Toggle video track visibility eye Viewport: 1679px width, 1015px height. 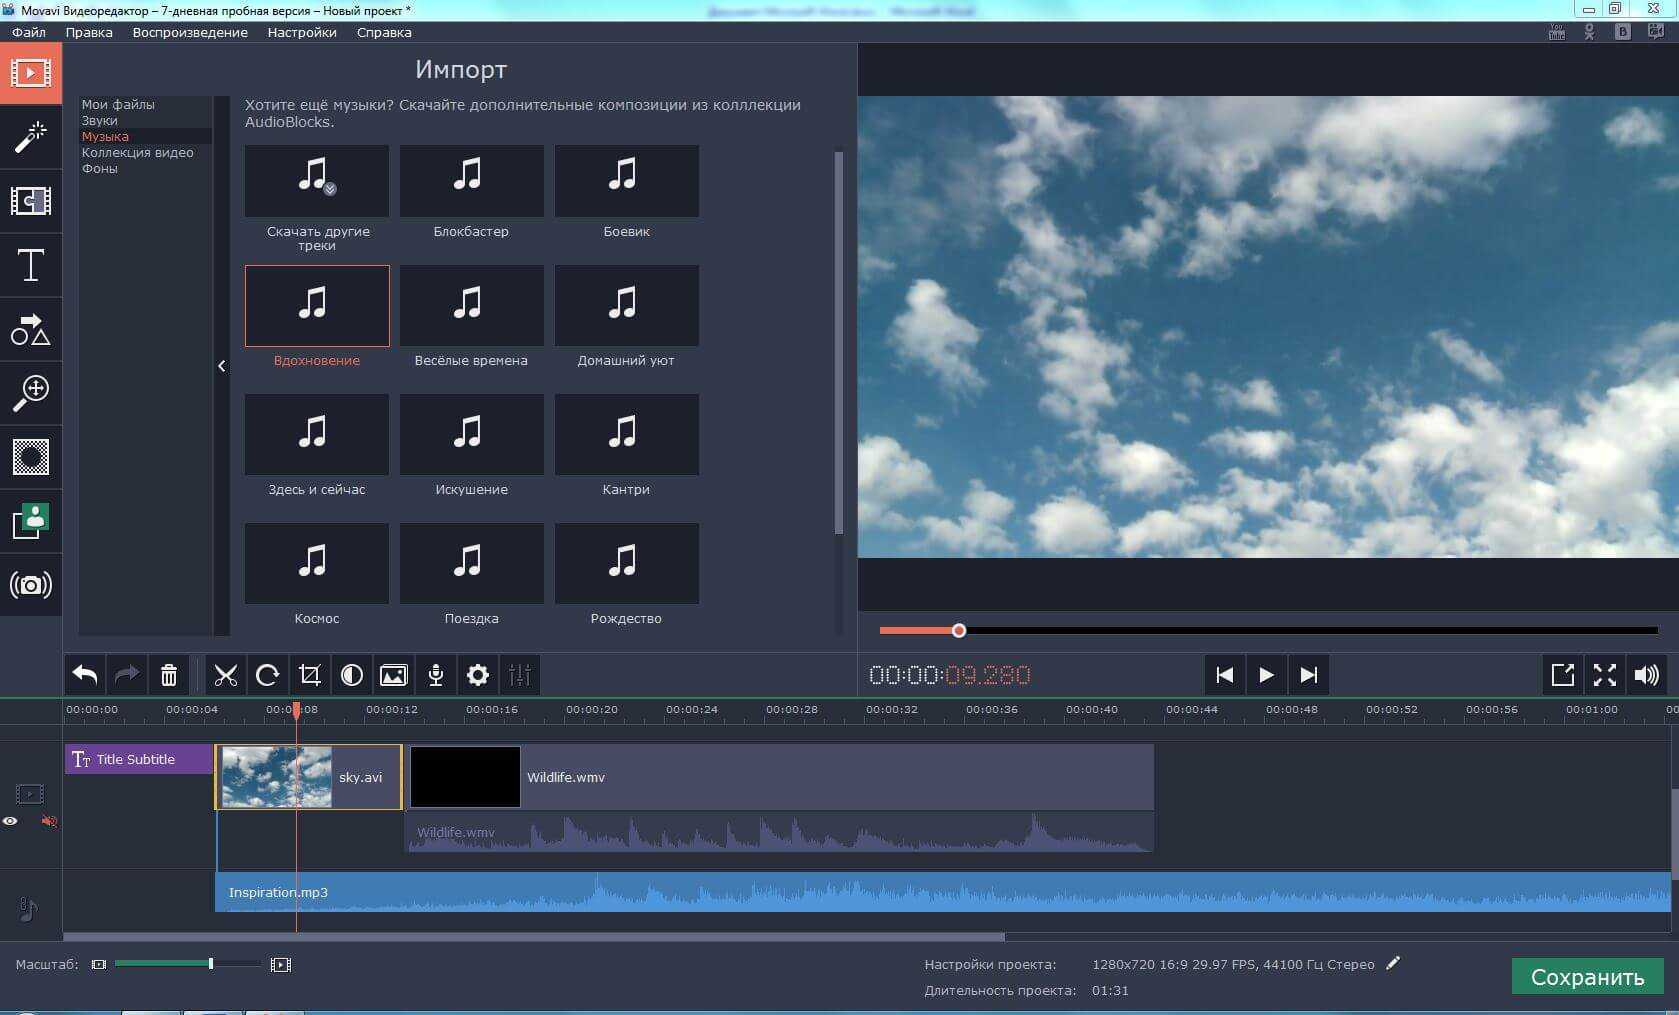pyautogui.click(x=10, y=821)
